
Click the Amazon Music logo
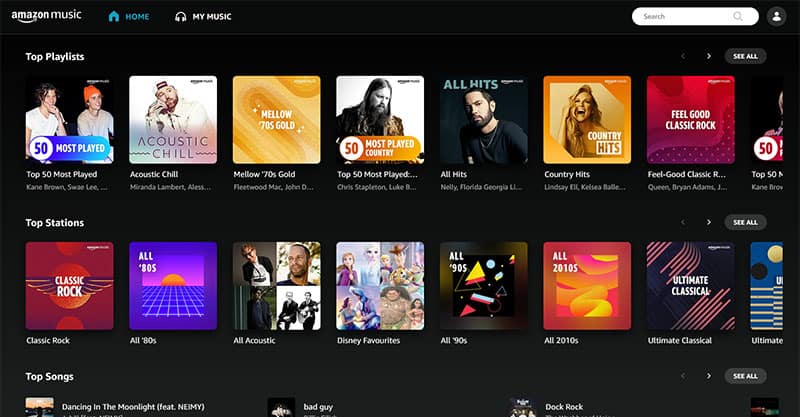coord(46,16)
